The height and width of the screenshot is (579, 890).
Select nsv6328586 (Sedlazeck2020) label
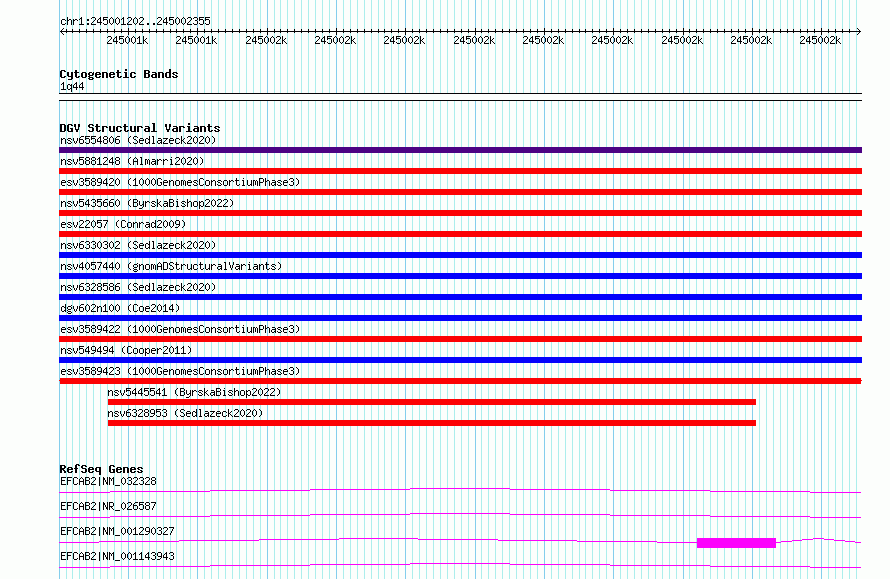click(138, 287)
